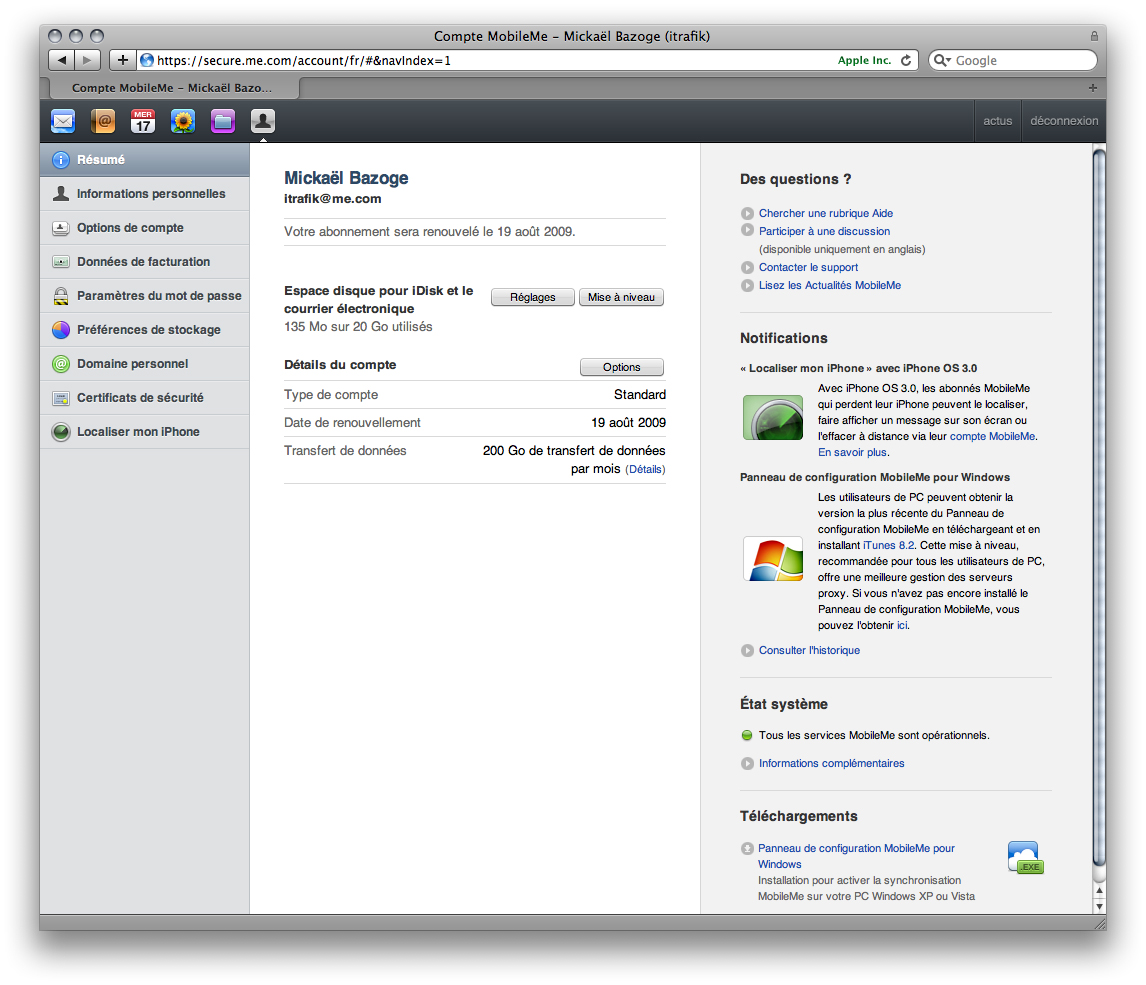The height and width of the screenshot is (985, 1146).
Task: Open a new tab with the plus button
Action: 1093,88
